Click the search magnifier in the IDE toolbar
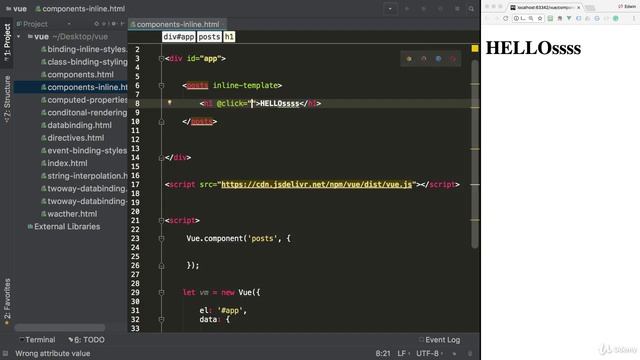Screen dimensions: 640x360 (x=471, y=9)
